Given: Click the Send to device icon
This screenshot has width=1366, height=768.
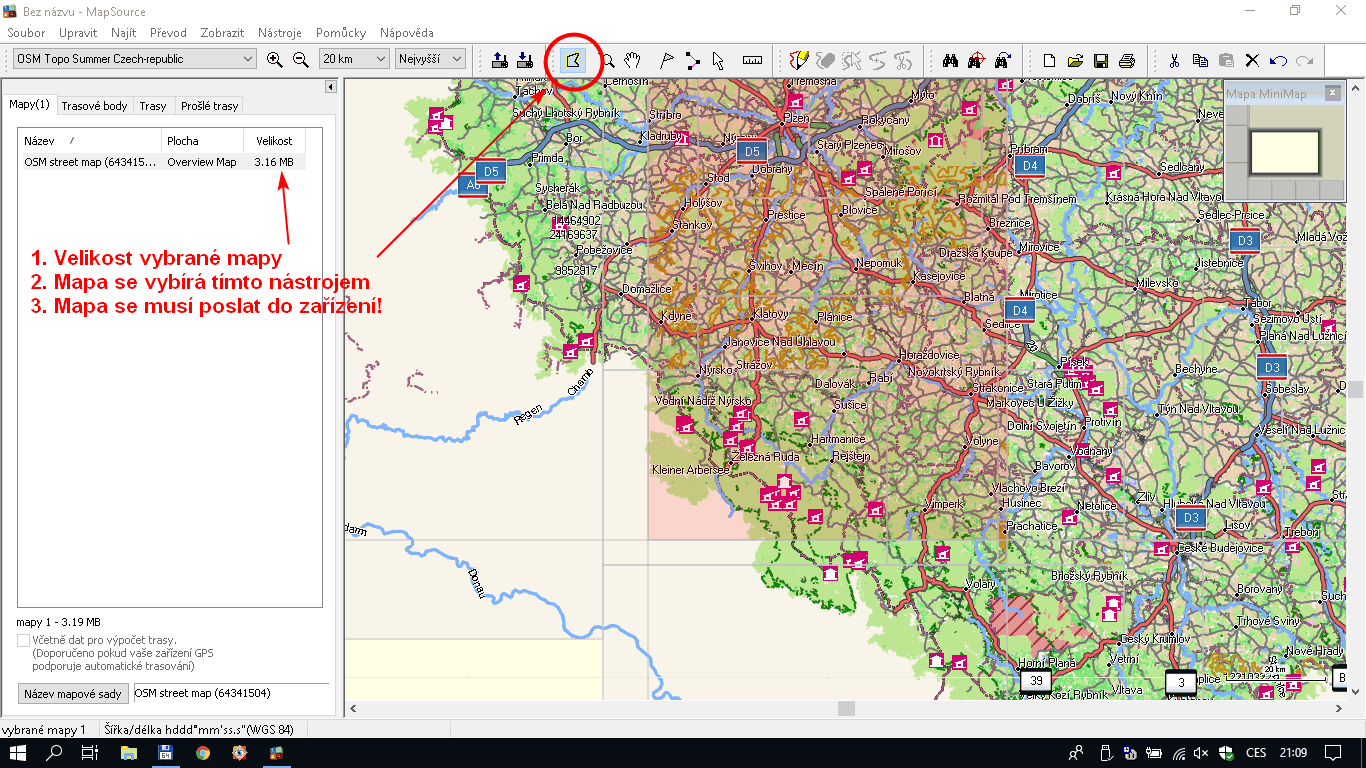Looking at the screenshot, I should [x=499, y=60].
